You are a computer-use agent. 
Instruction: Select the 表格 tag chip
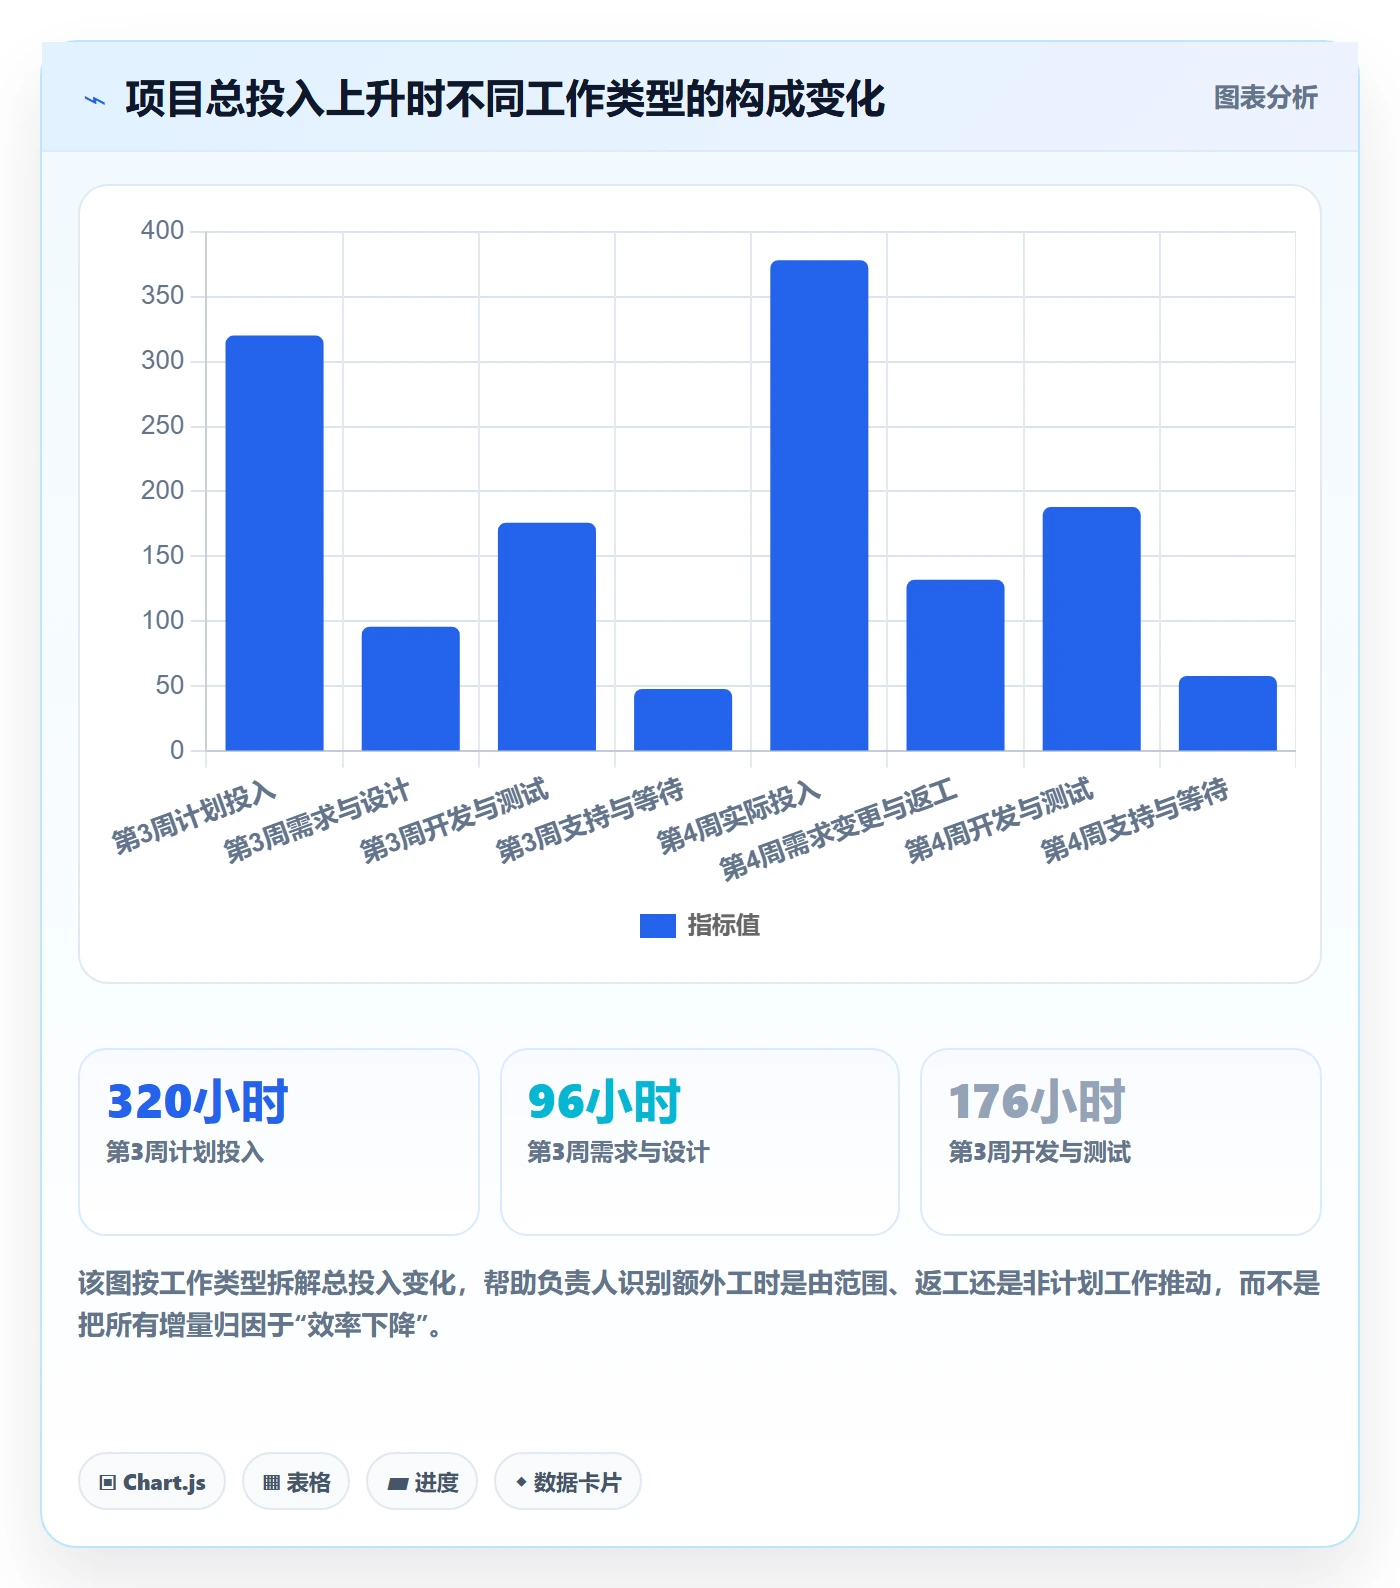(x=296, y=1482)
